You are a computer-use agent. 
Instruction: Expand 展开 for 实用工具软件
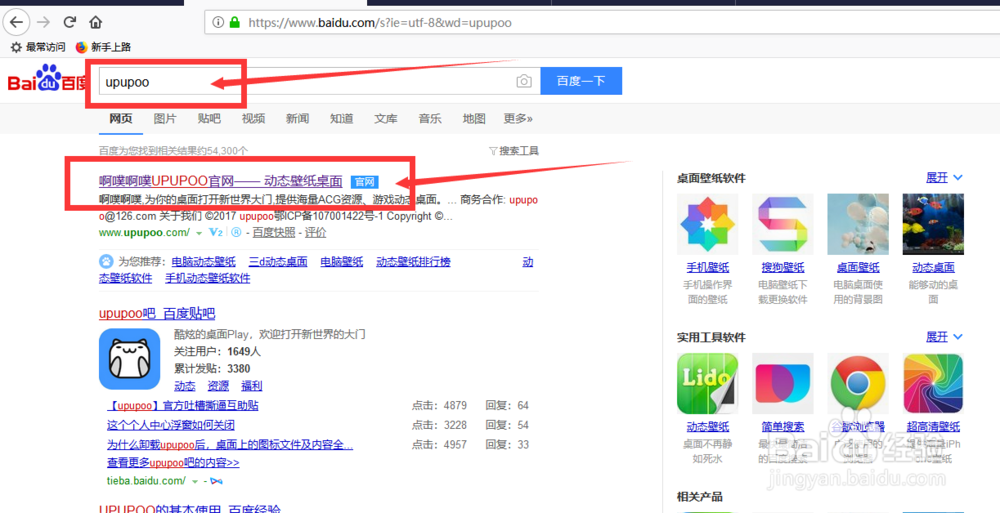(944, 336)
